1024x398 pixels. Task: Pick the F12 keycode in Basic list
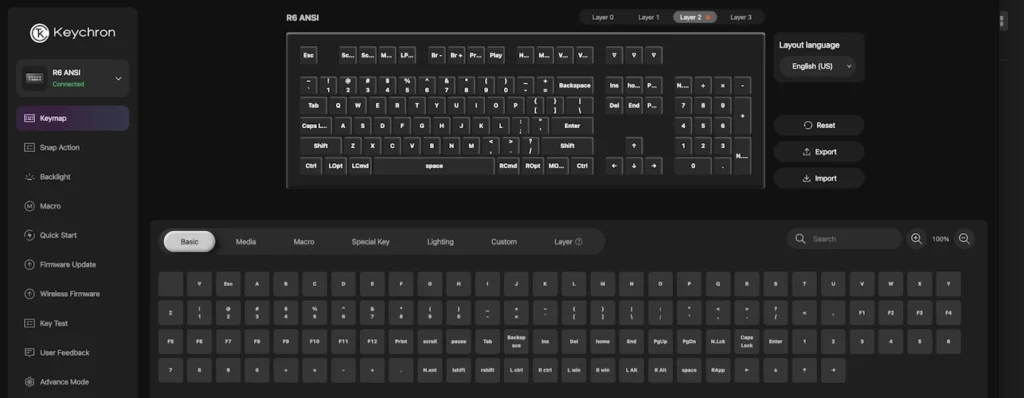point(372,342)
